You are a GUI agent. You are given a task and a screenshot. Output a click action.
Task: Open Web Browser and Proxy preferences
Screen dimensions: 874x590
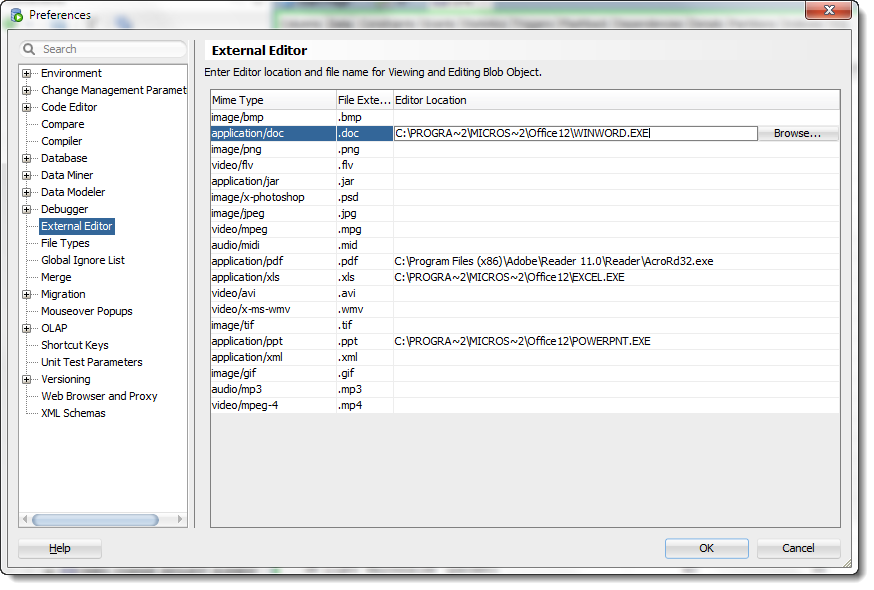[x=99, y=396]
